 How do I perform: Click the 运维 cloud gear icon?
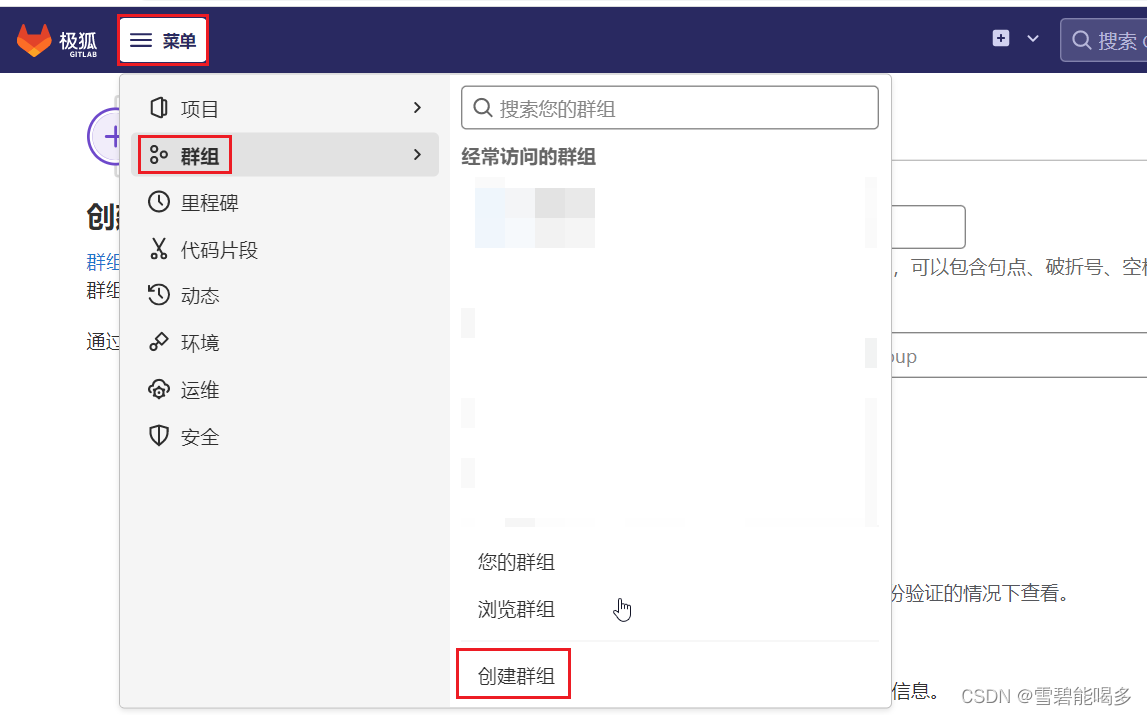click(x=159, y=389)
